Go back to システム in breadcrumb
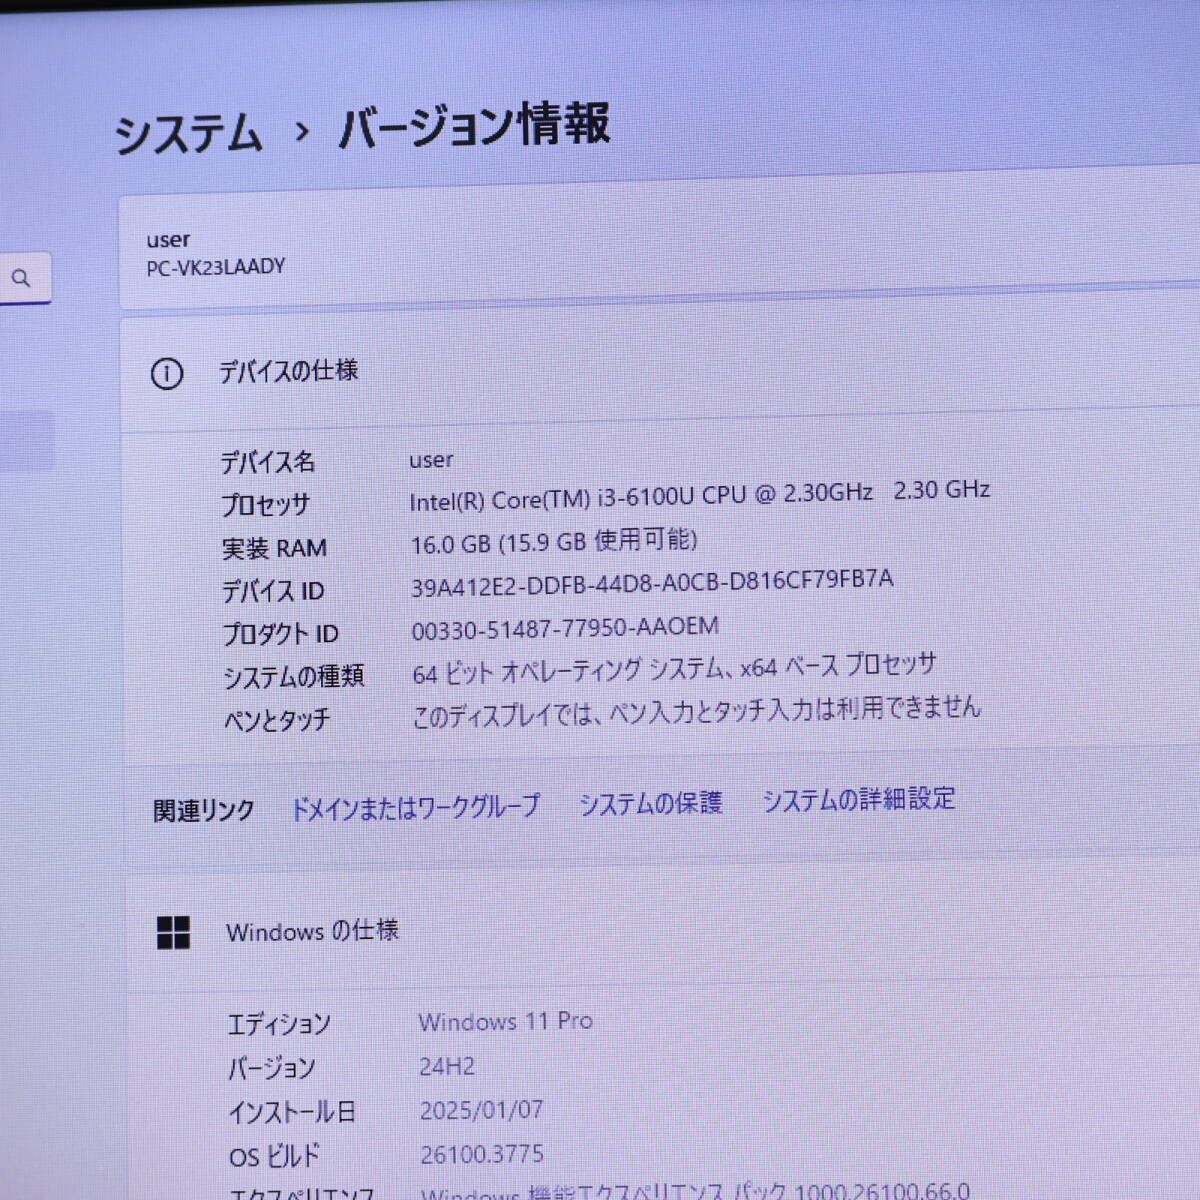Image resolution: width=1200 pixels, height=1200 pixels. click(x=188, y=135)
